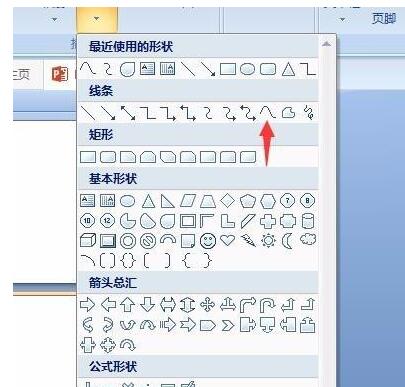Select Curve in 最近使用的形状 row
This screenshot has height=387, width=405.
(88, 69)
